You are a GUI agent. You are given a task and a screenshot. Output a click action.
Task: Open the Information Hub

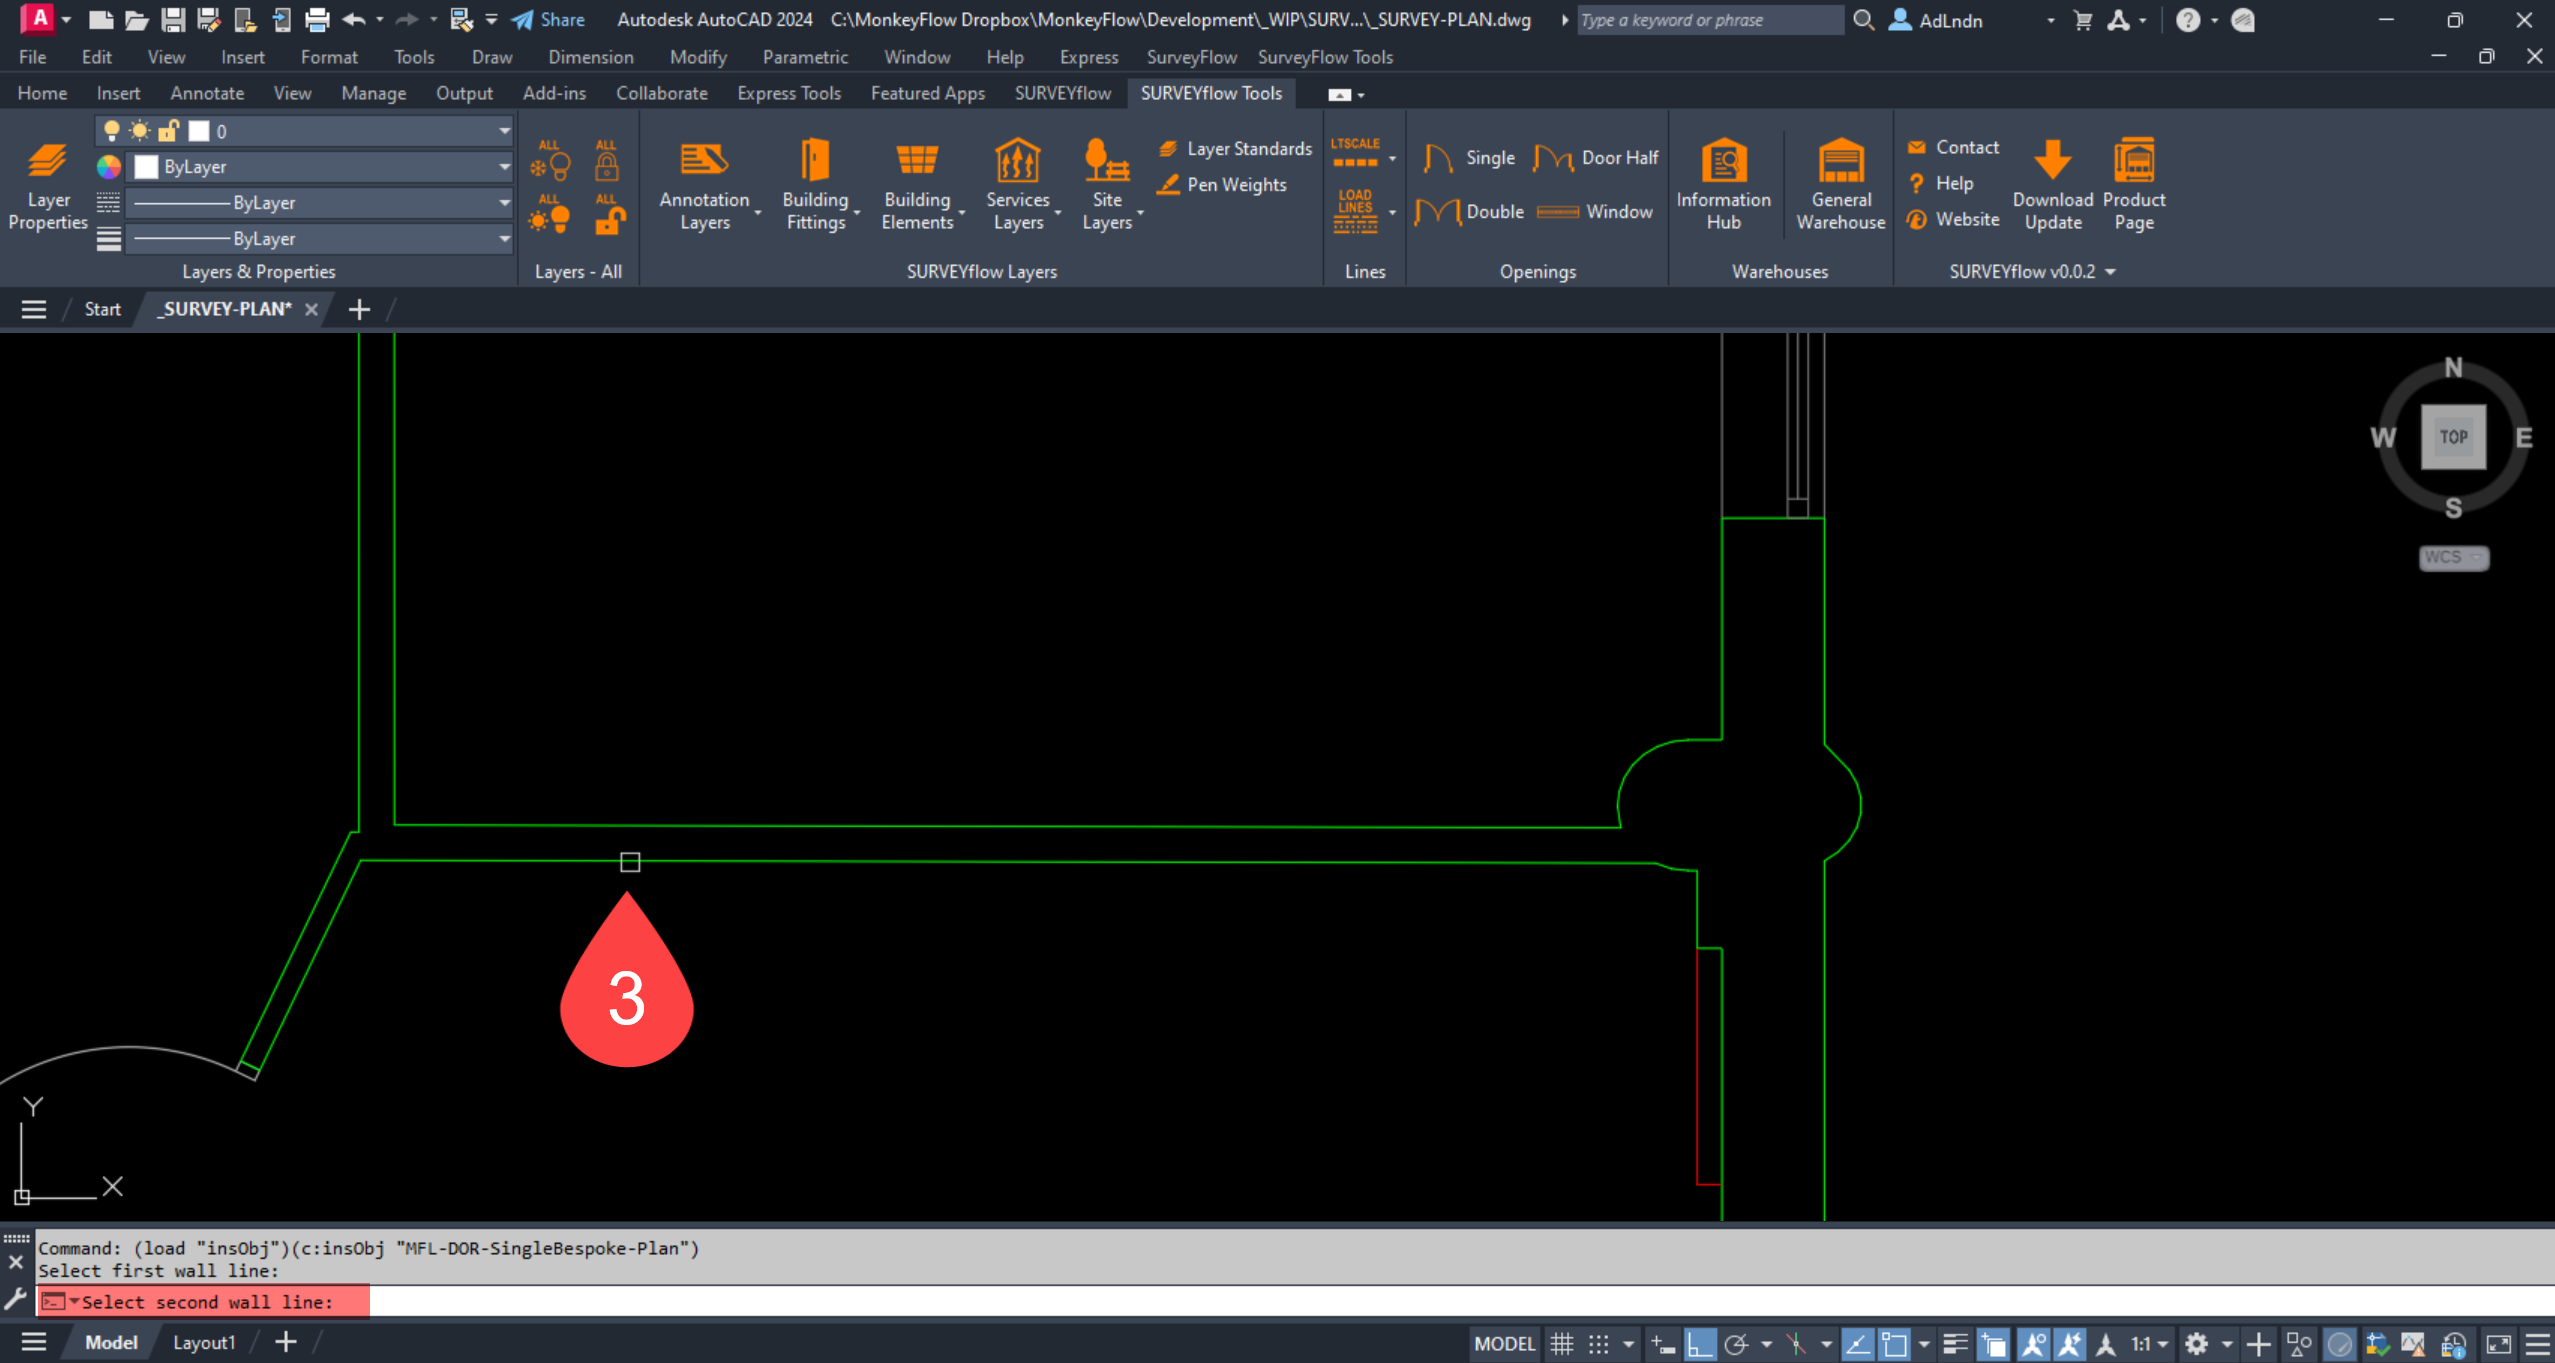click(x=1724, y=185)
